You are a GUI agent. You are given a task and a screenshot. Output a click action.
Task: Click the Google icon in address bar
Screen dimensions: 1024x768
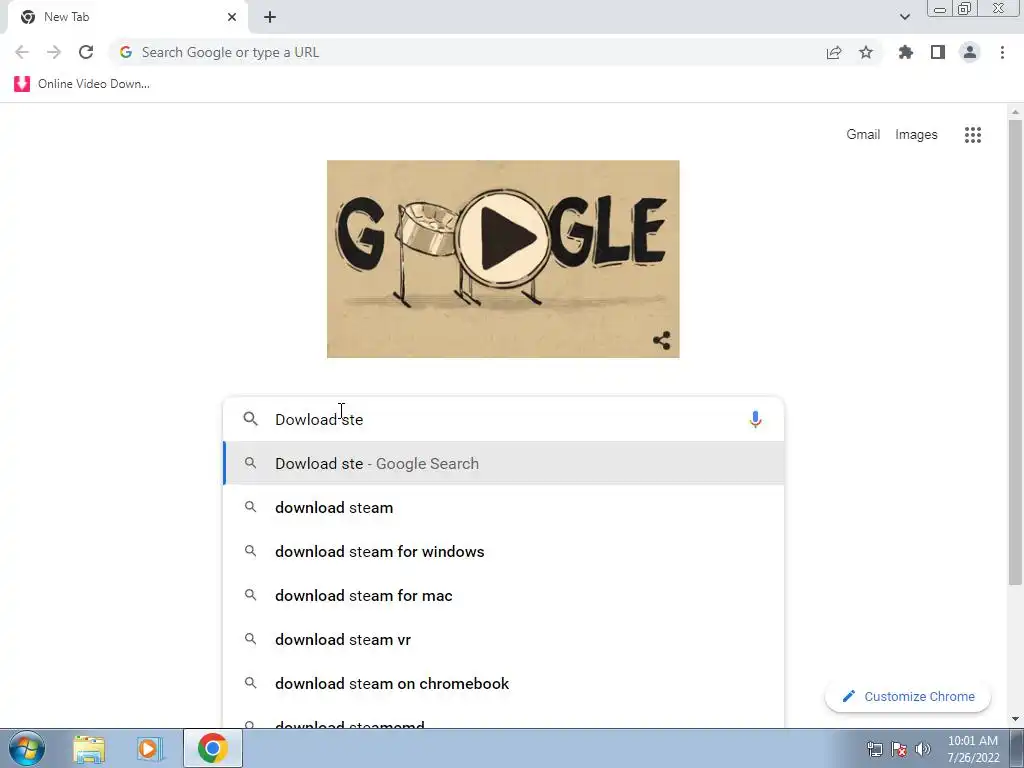(x=126, y=52)
